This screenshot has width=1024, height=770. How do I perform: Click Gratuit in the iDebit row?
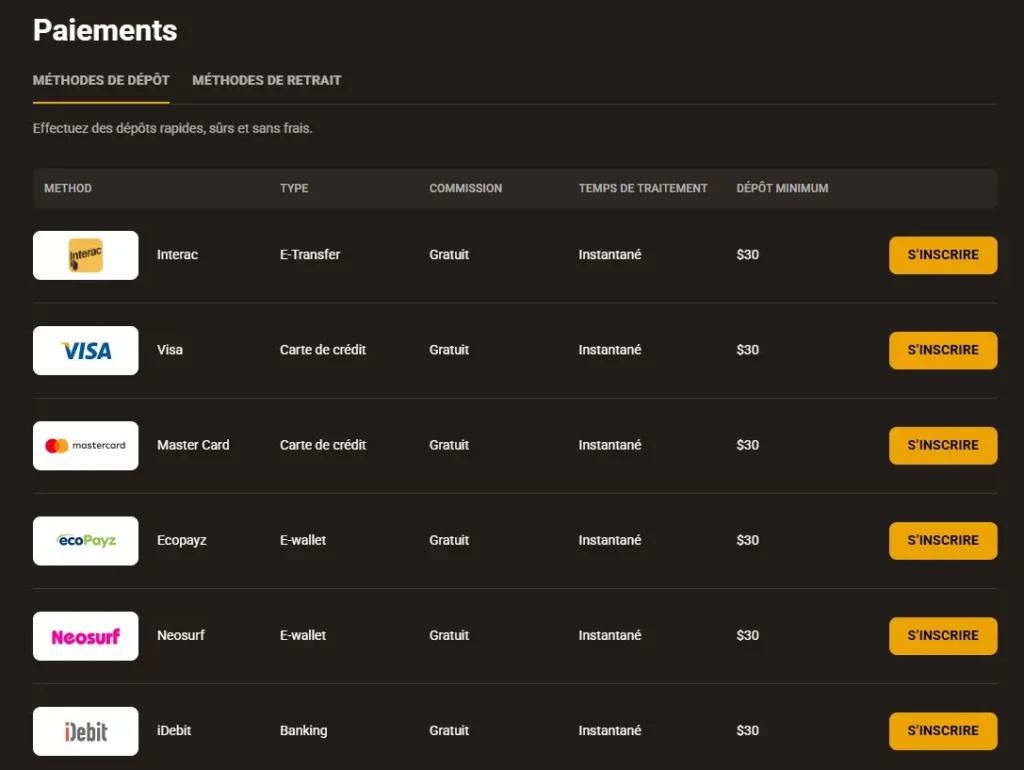tap(449, 731)
